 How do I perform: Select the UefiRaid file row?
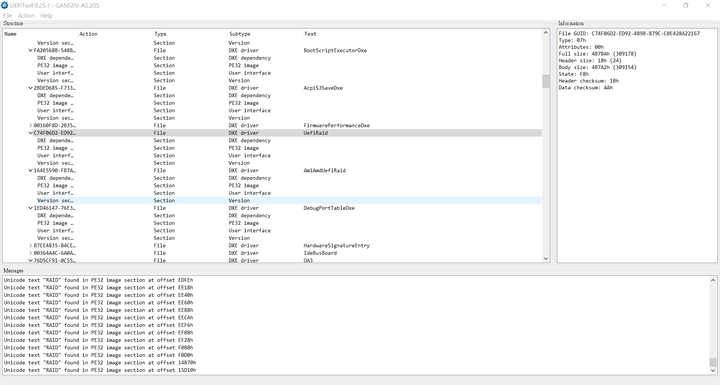(x=272, y=133)
